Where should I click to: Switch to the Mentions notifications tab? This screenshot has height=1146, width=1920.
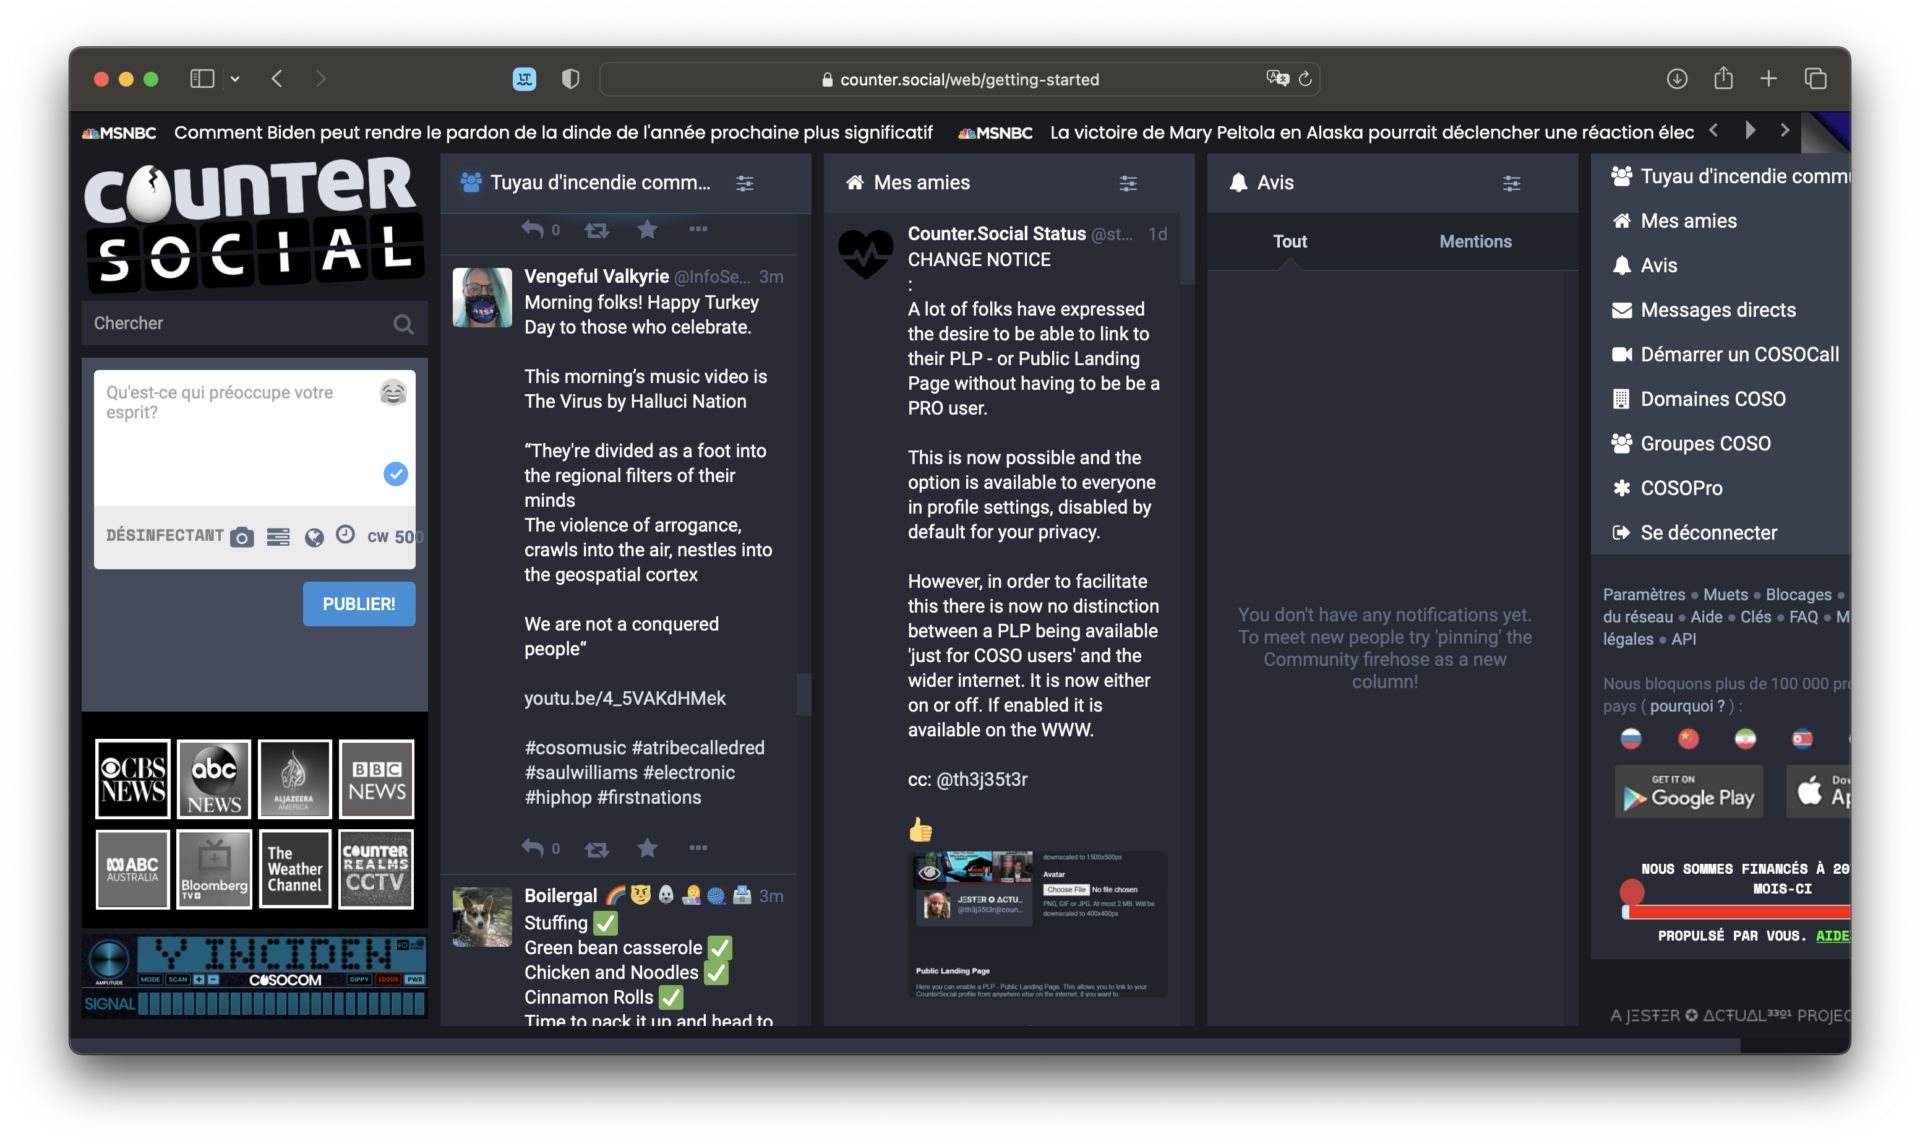pos(1475,242)
